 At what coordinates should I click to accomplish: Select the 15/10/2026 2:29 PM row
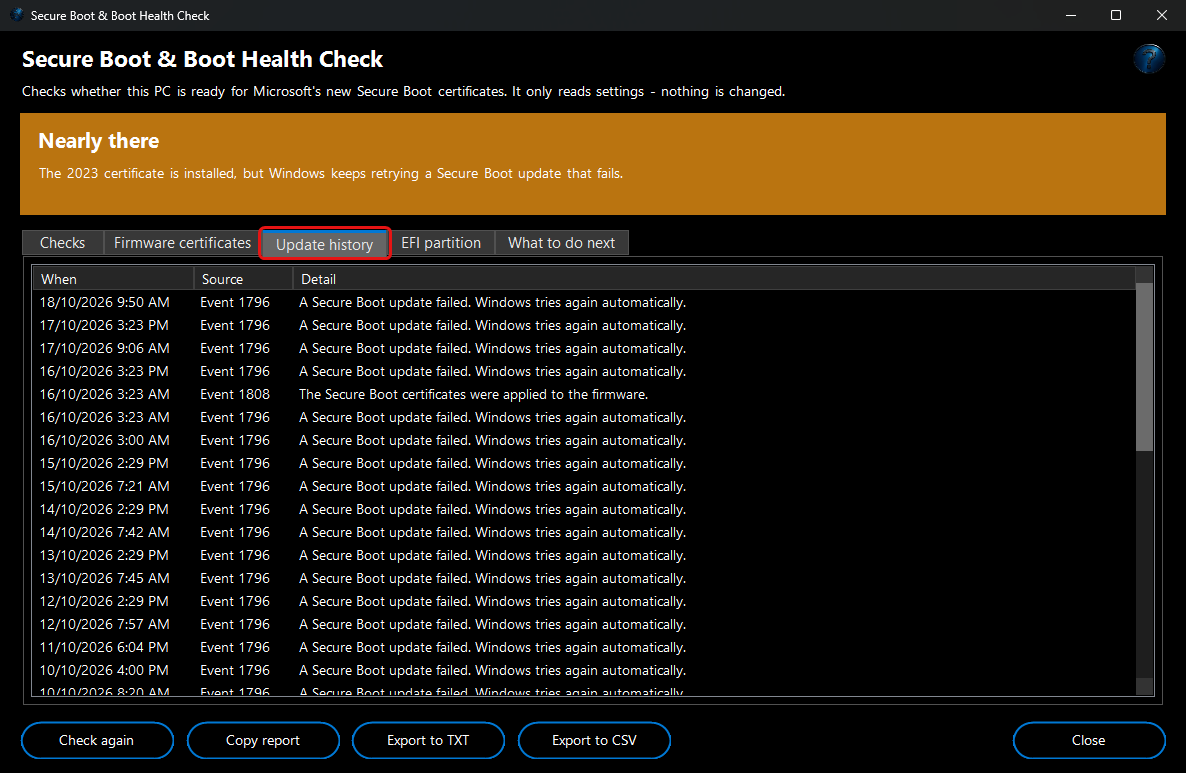(584, 464)
